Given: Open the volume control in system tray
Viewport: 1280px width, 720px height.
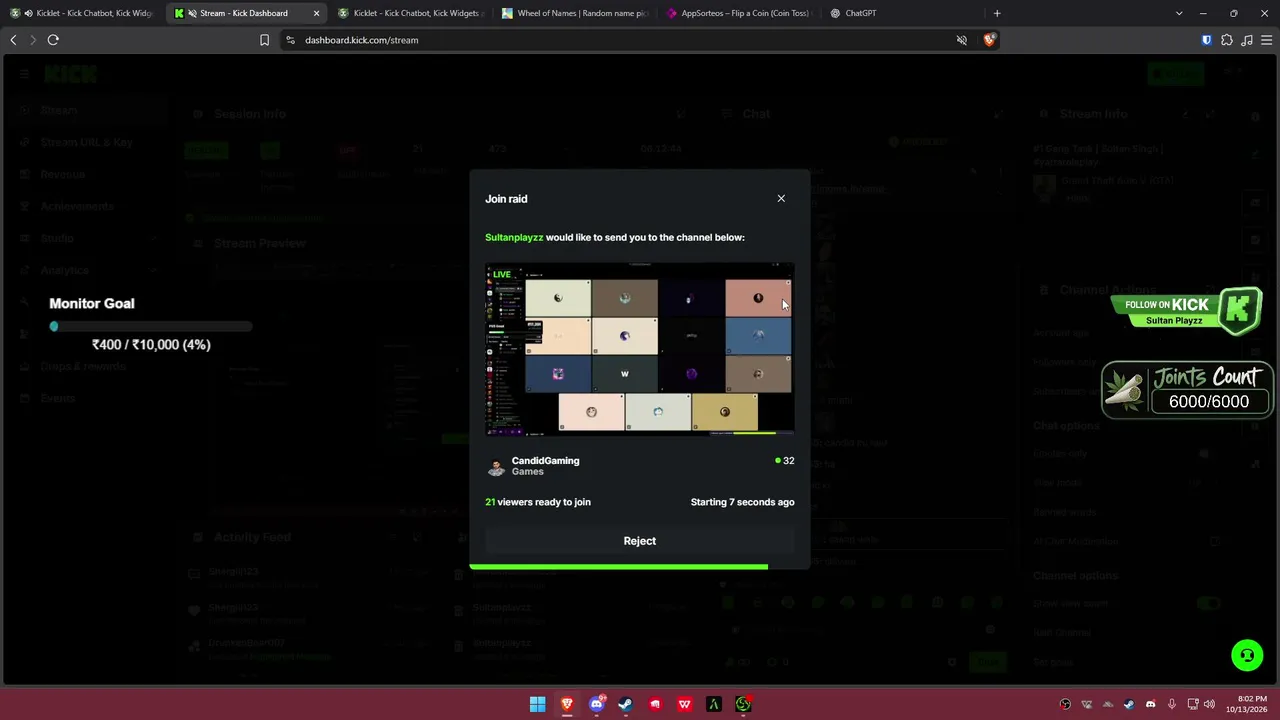Looking at the screenshot, I should [1209, 704].
